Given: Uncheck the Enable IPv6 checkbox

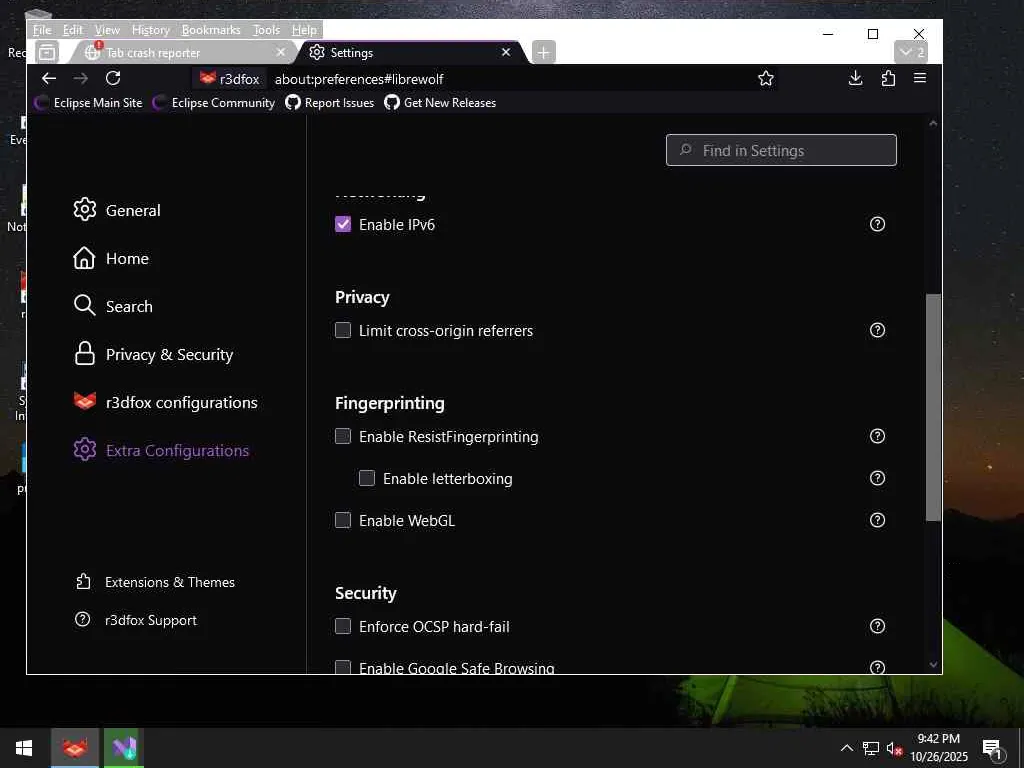Looking at the screenshot, I should [343, 224].
